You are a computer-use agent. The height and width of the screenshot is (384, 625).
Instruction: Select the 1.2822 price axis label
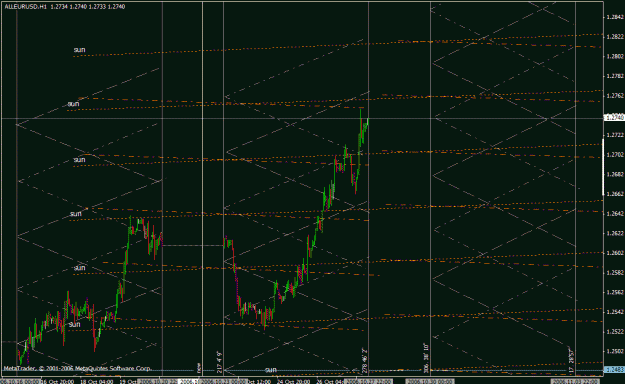tap(614, 37)
